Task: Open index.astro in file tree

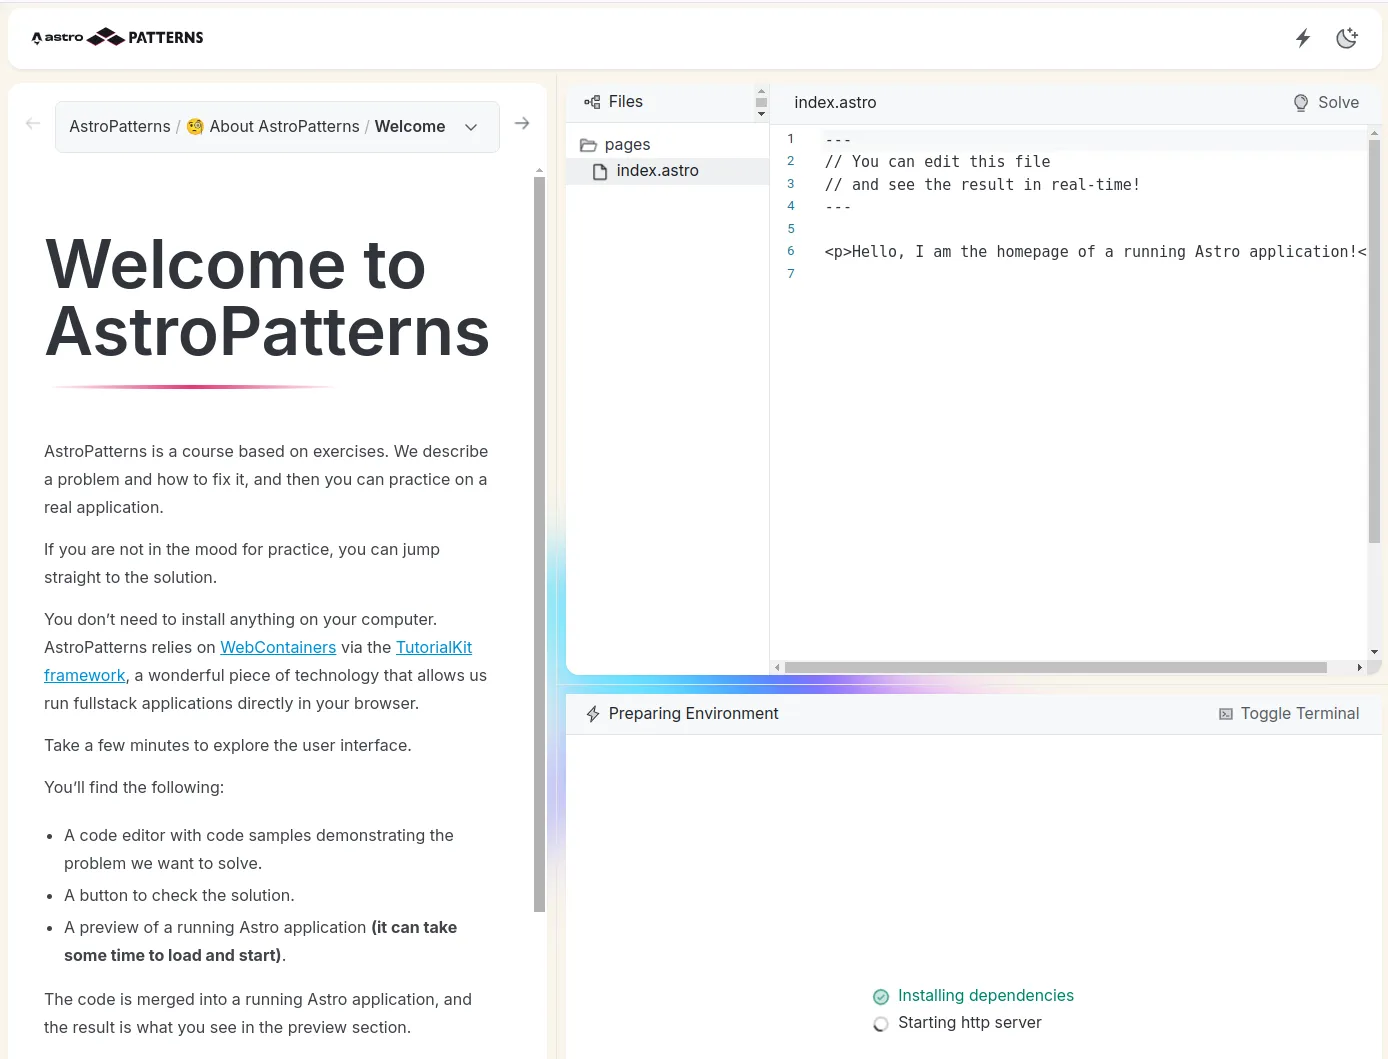Action: click(x=658, y=171)
